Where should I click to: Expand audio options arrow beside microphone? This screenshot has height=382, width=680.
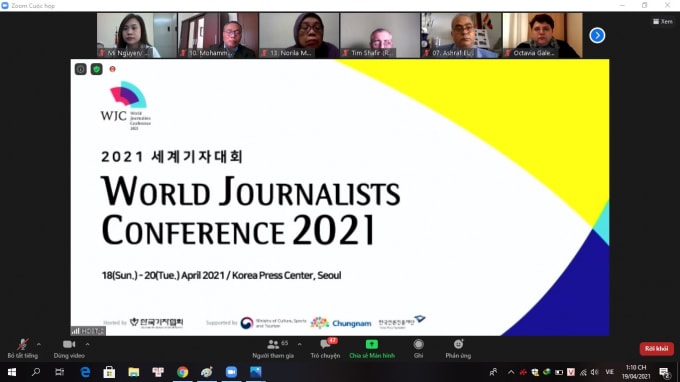point(39,344)
